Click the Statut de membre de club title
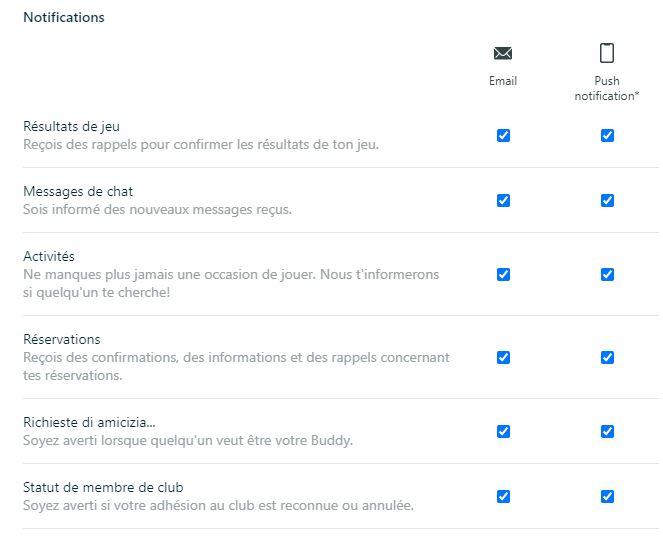The image size is (663, 538). click(x=103, y=488)
